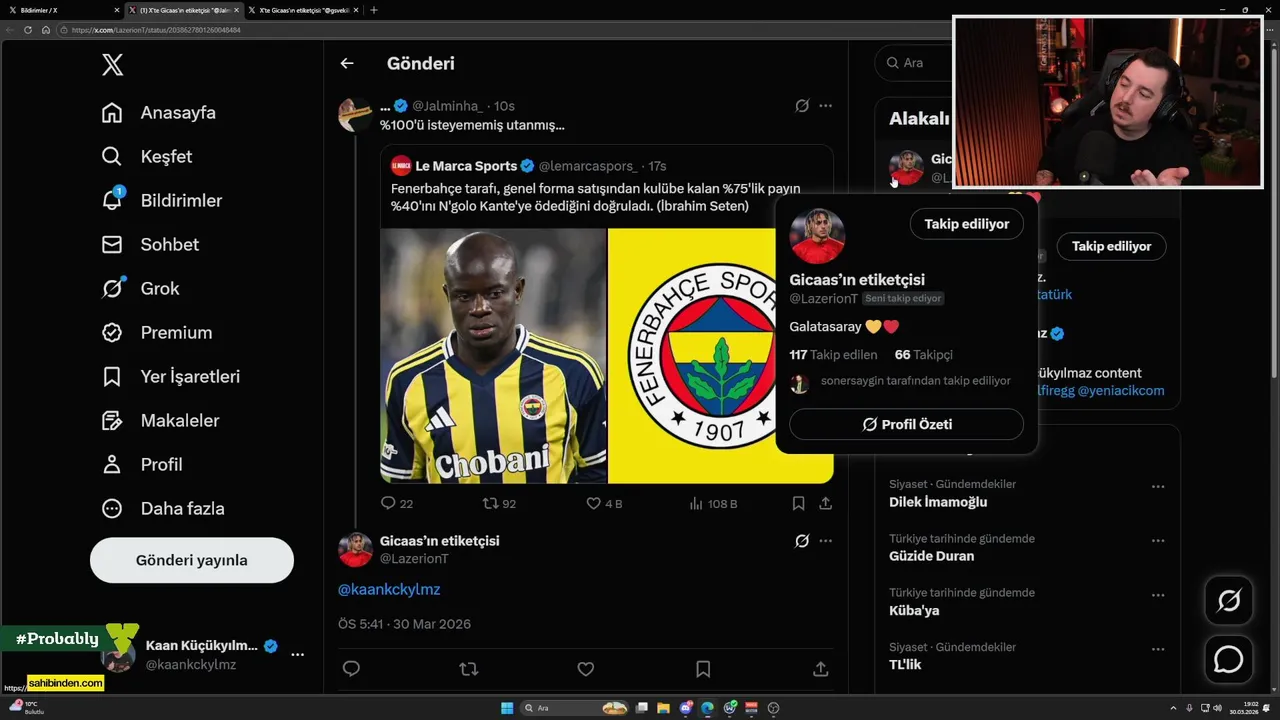Viewport: 1280px width, 720px height.
Task: Toggle Takip ediliyor in the right sidebar
Action: coord(1112,246)
